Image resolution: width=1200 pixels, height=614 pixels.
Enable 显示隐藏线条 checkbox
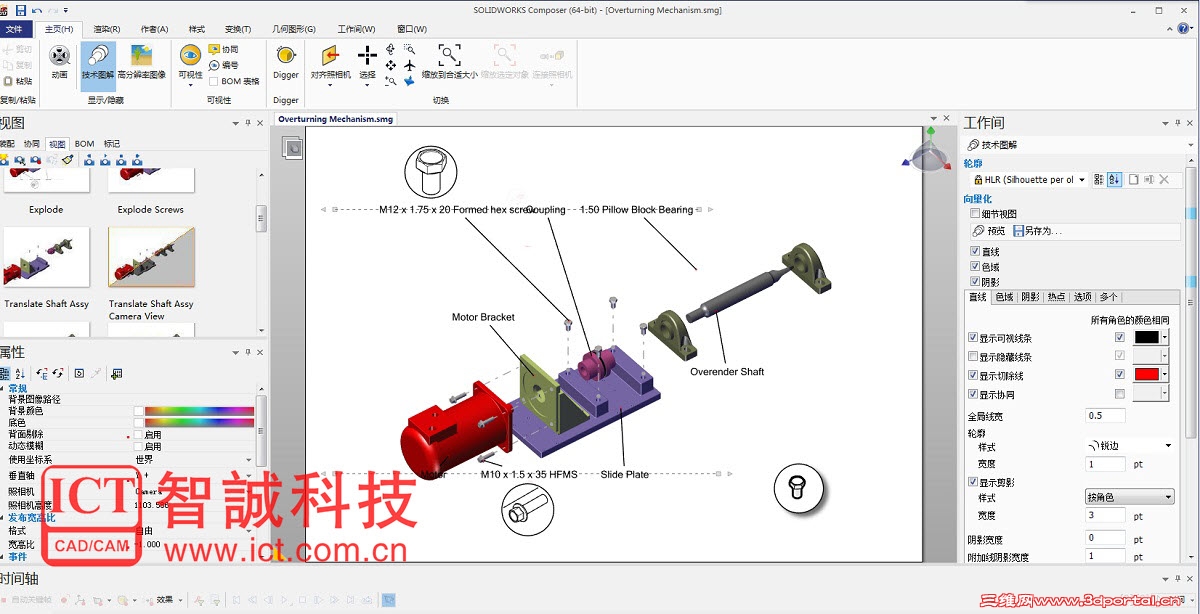pos(973,356)
